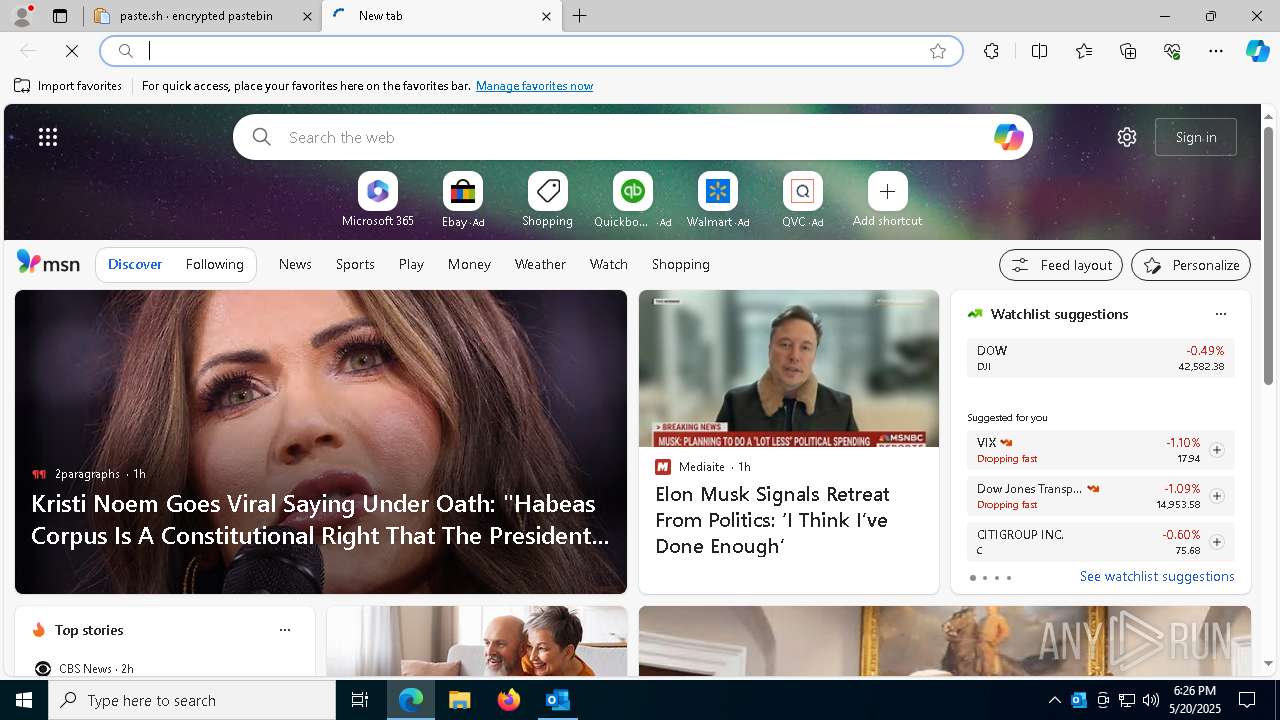The width and height of the screenshot is (1280, 720).
Task: Select the Discover feed tab
Action: coord(135,264)
